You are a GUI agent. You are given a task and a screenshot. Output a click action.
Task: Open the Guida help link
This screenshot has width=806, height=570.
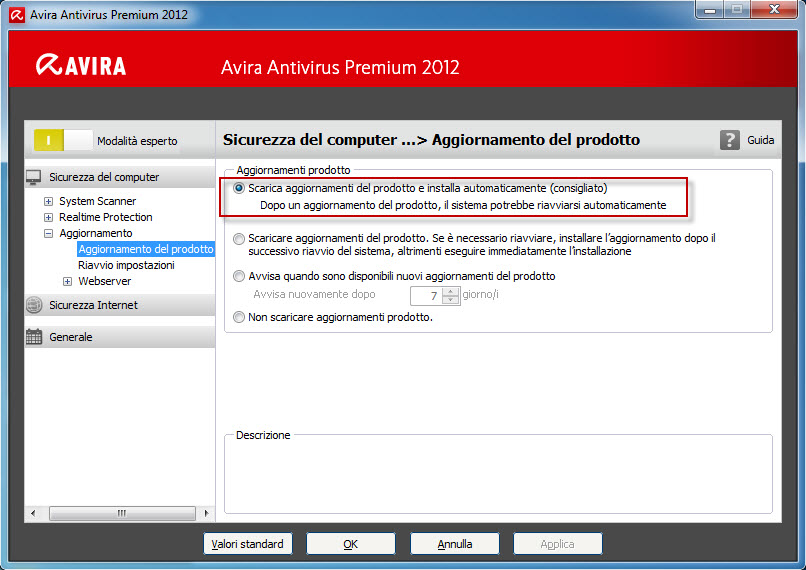click(x=761, y=140)
